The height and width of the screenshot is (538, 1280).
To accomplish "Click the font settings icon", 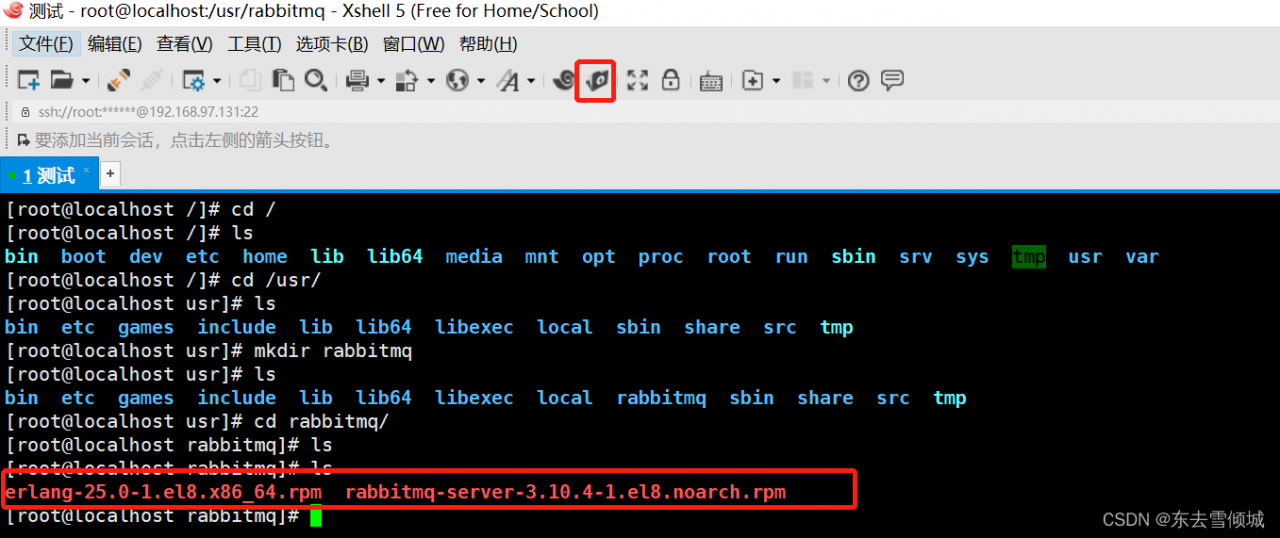I will [x=508, y=81].
